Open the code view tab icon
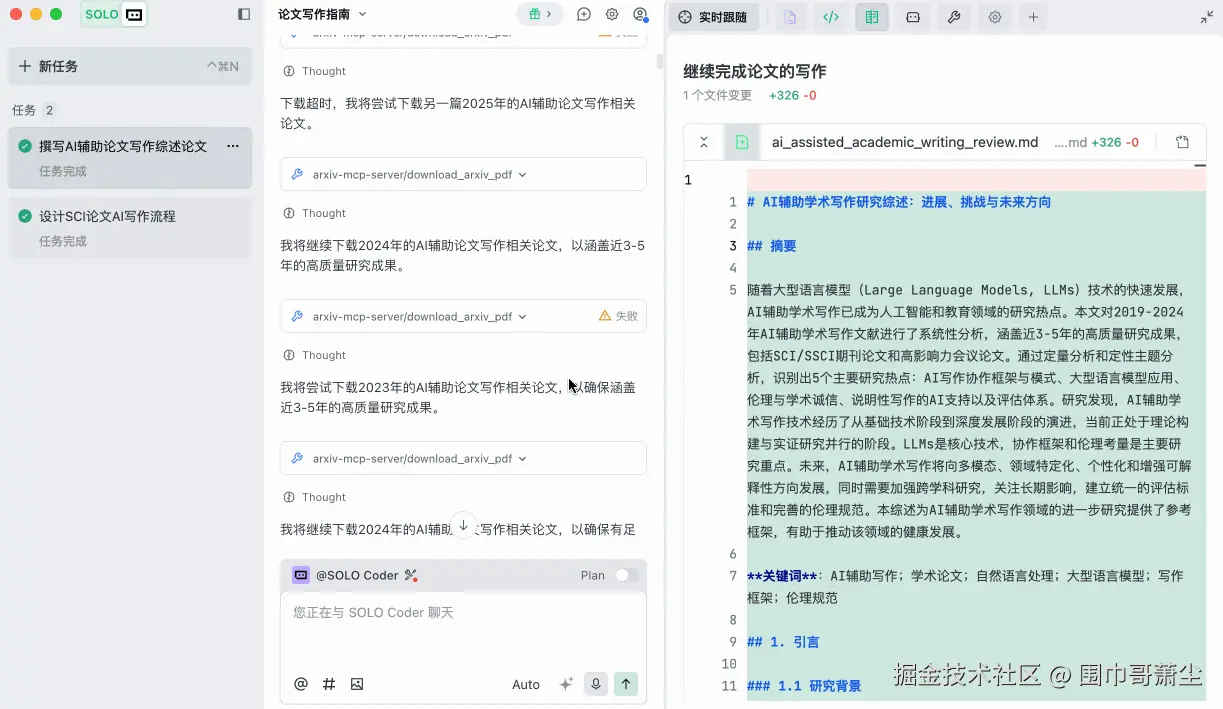Image resolution: width=1223 pixels, height=709 pixels. 831,17
